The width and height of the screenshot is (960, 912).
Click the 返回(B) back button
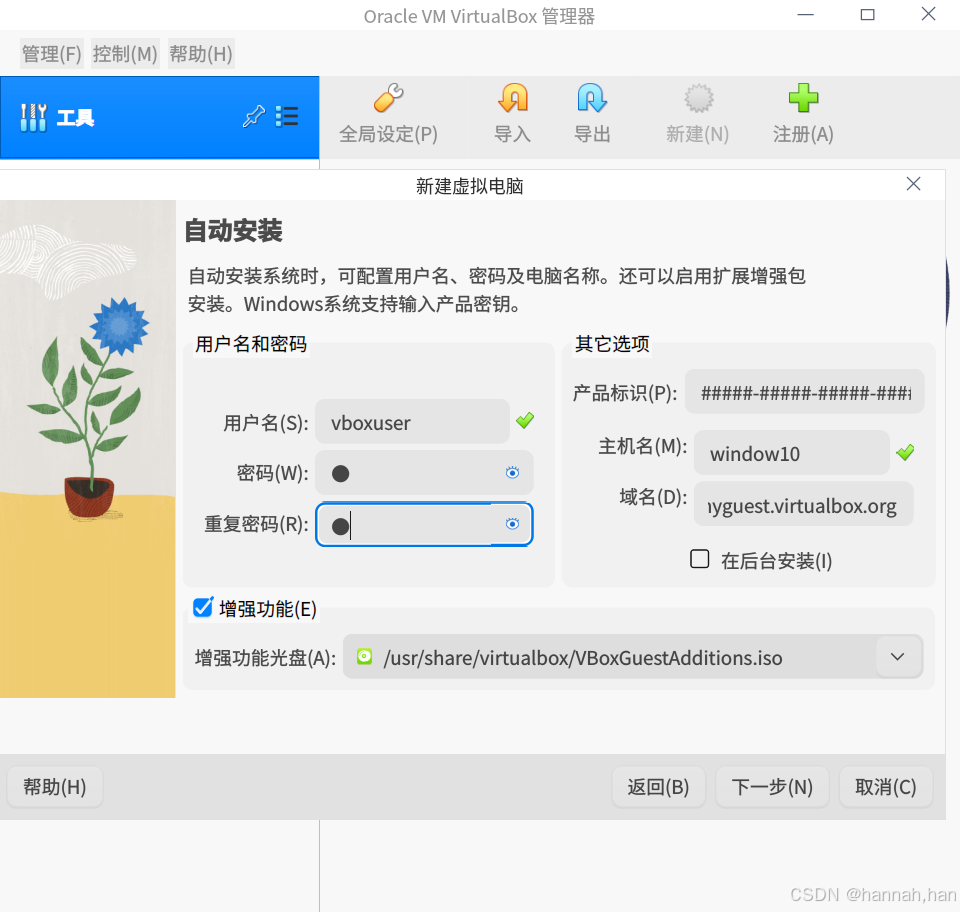pos(658,787)
